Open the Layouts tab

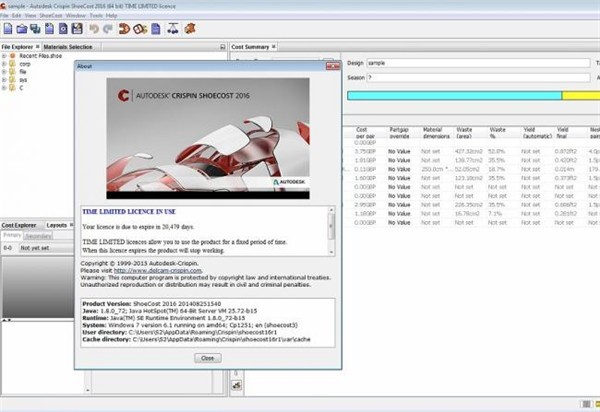(57, 225)
